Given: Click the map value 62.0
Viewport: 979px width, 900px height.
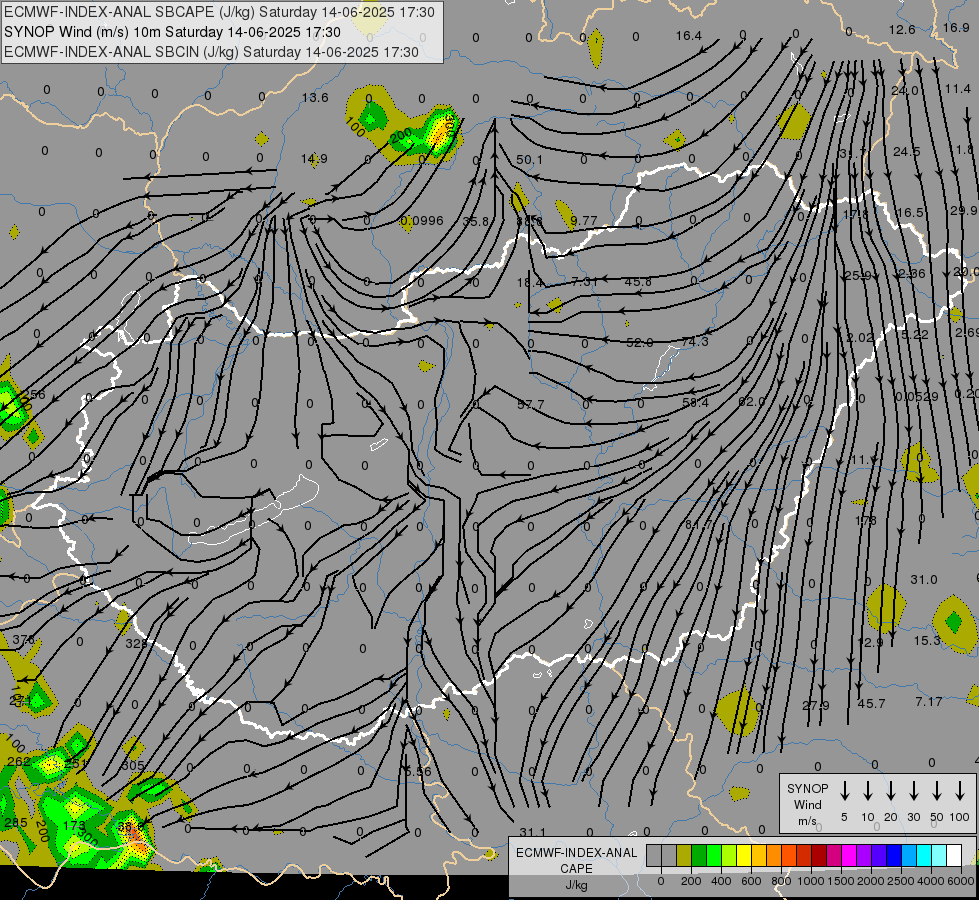Looking at the screenshot, I should tap(751, 401).
